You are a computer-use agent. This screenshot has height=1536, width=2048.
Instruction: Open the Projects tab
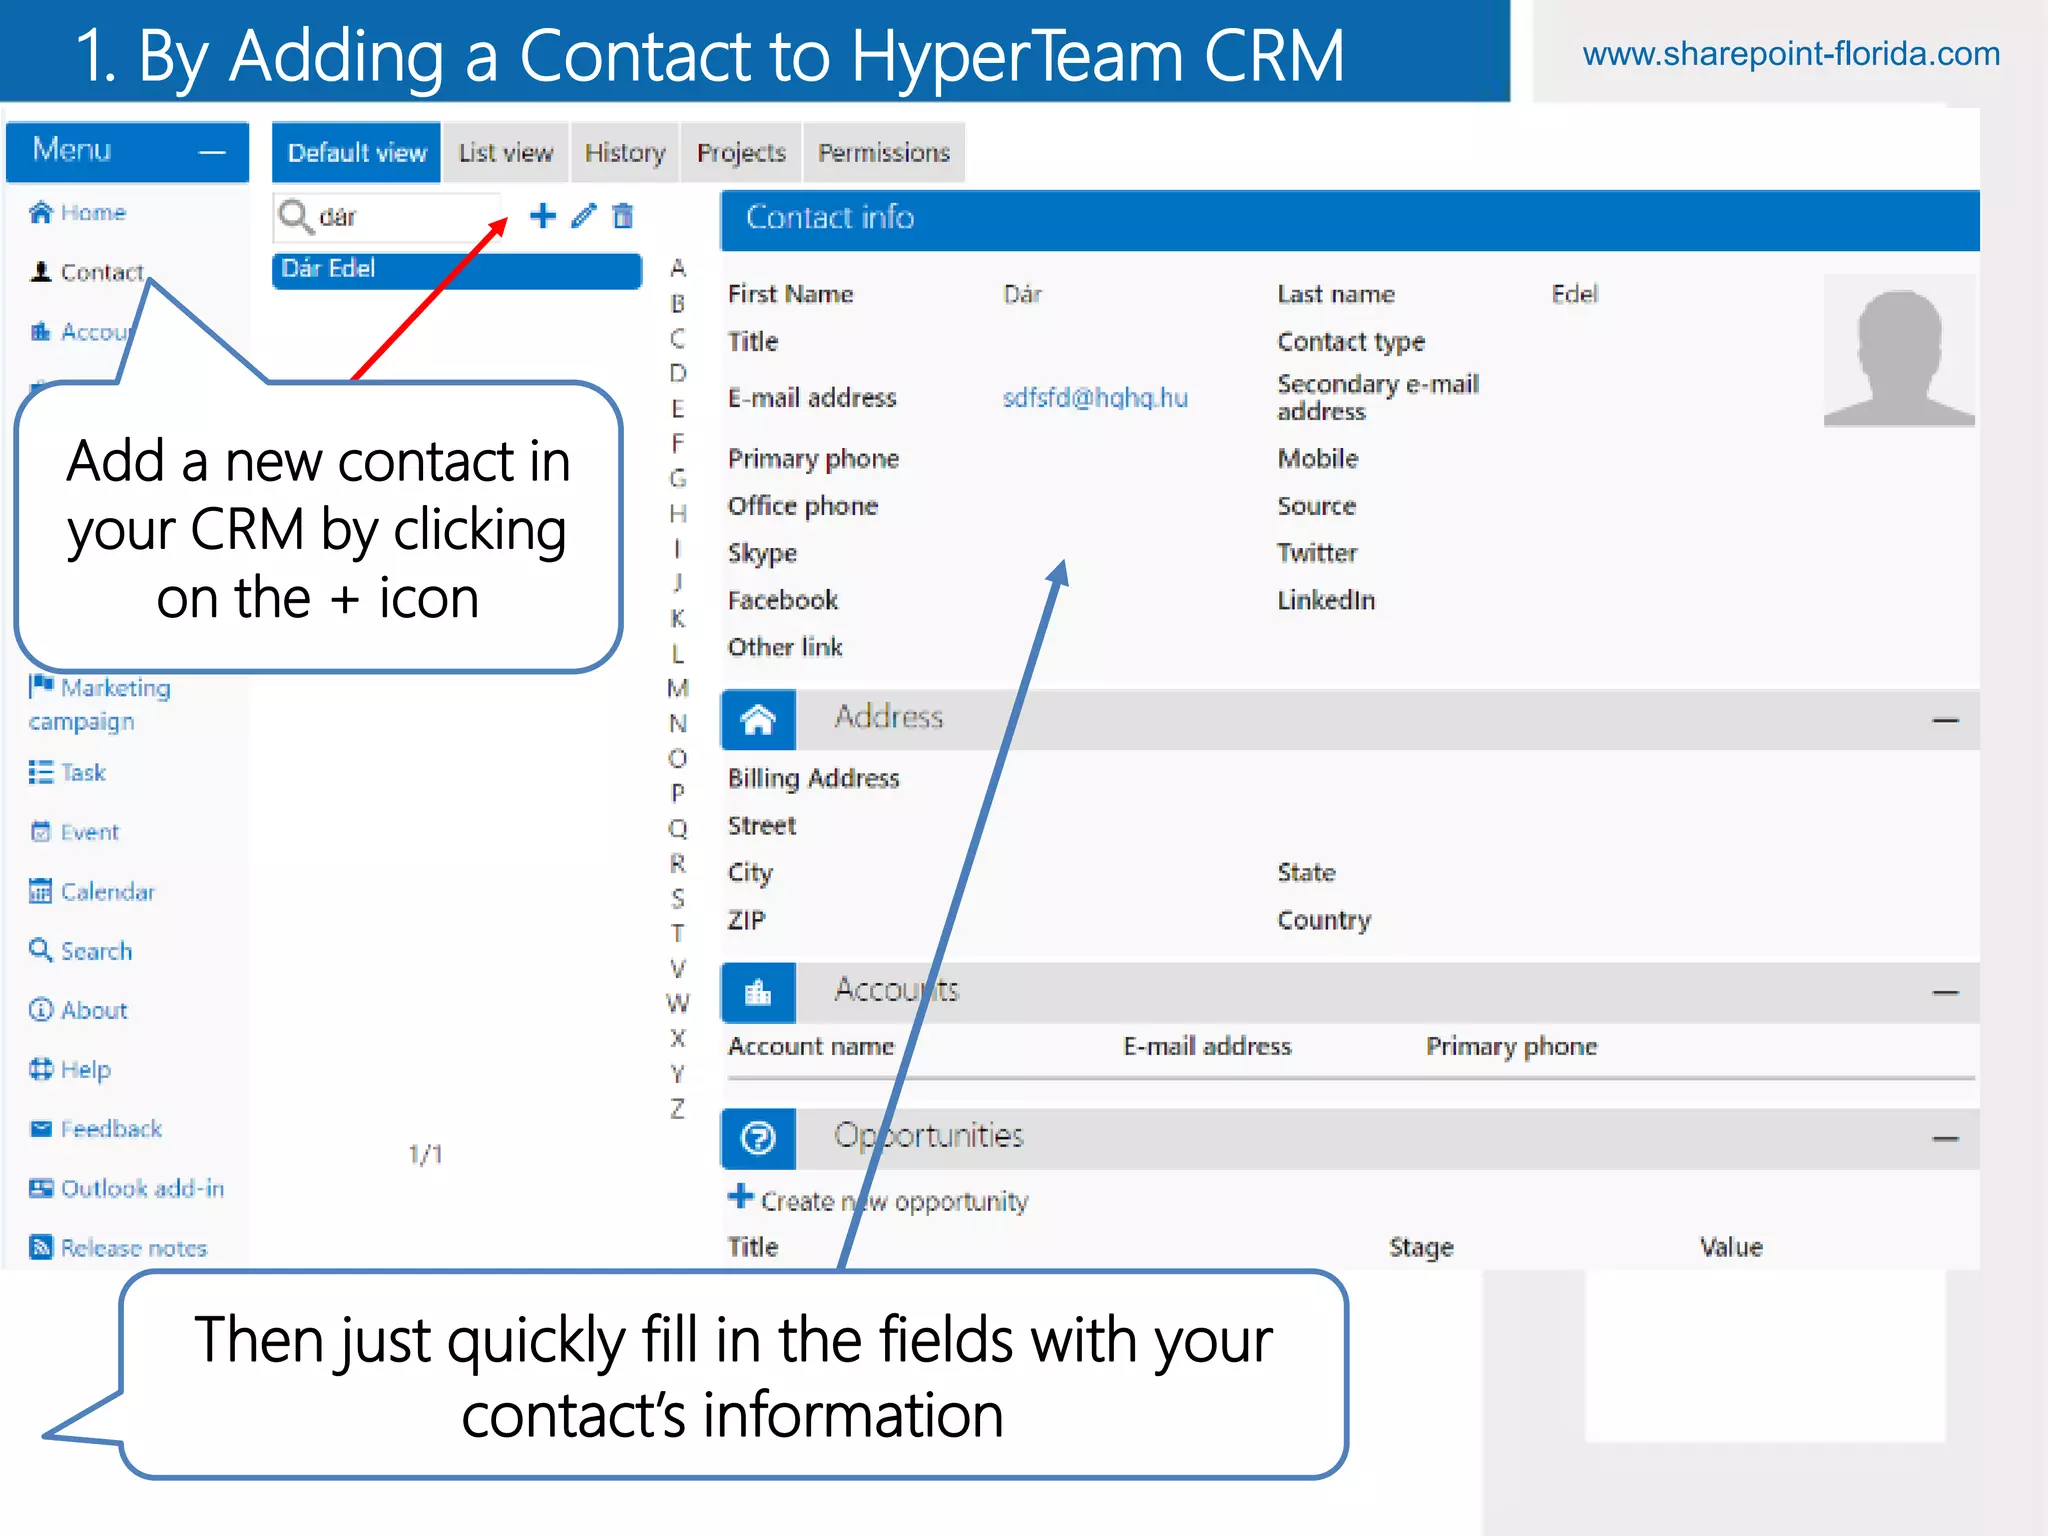pyautogui.click(x=741, y=152)
